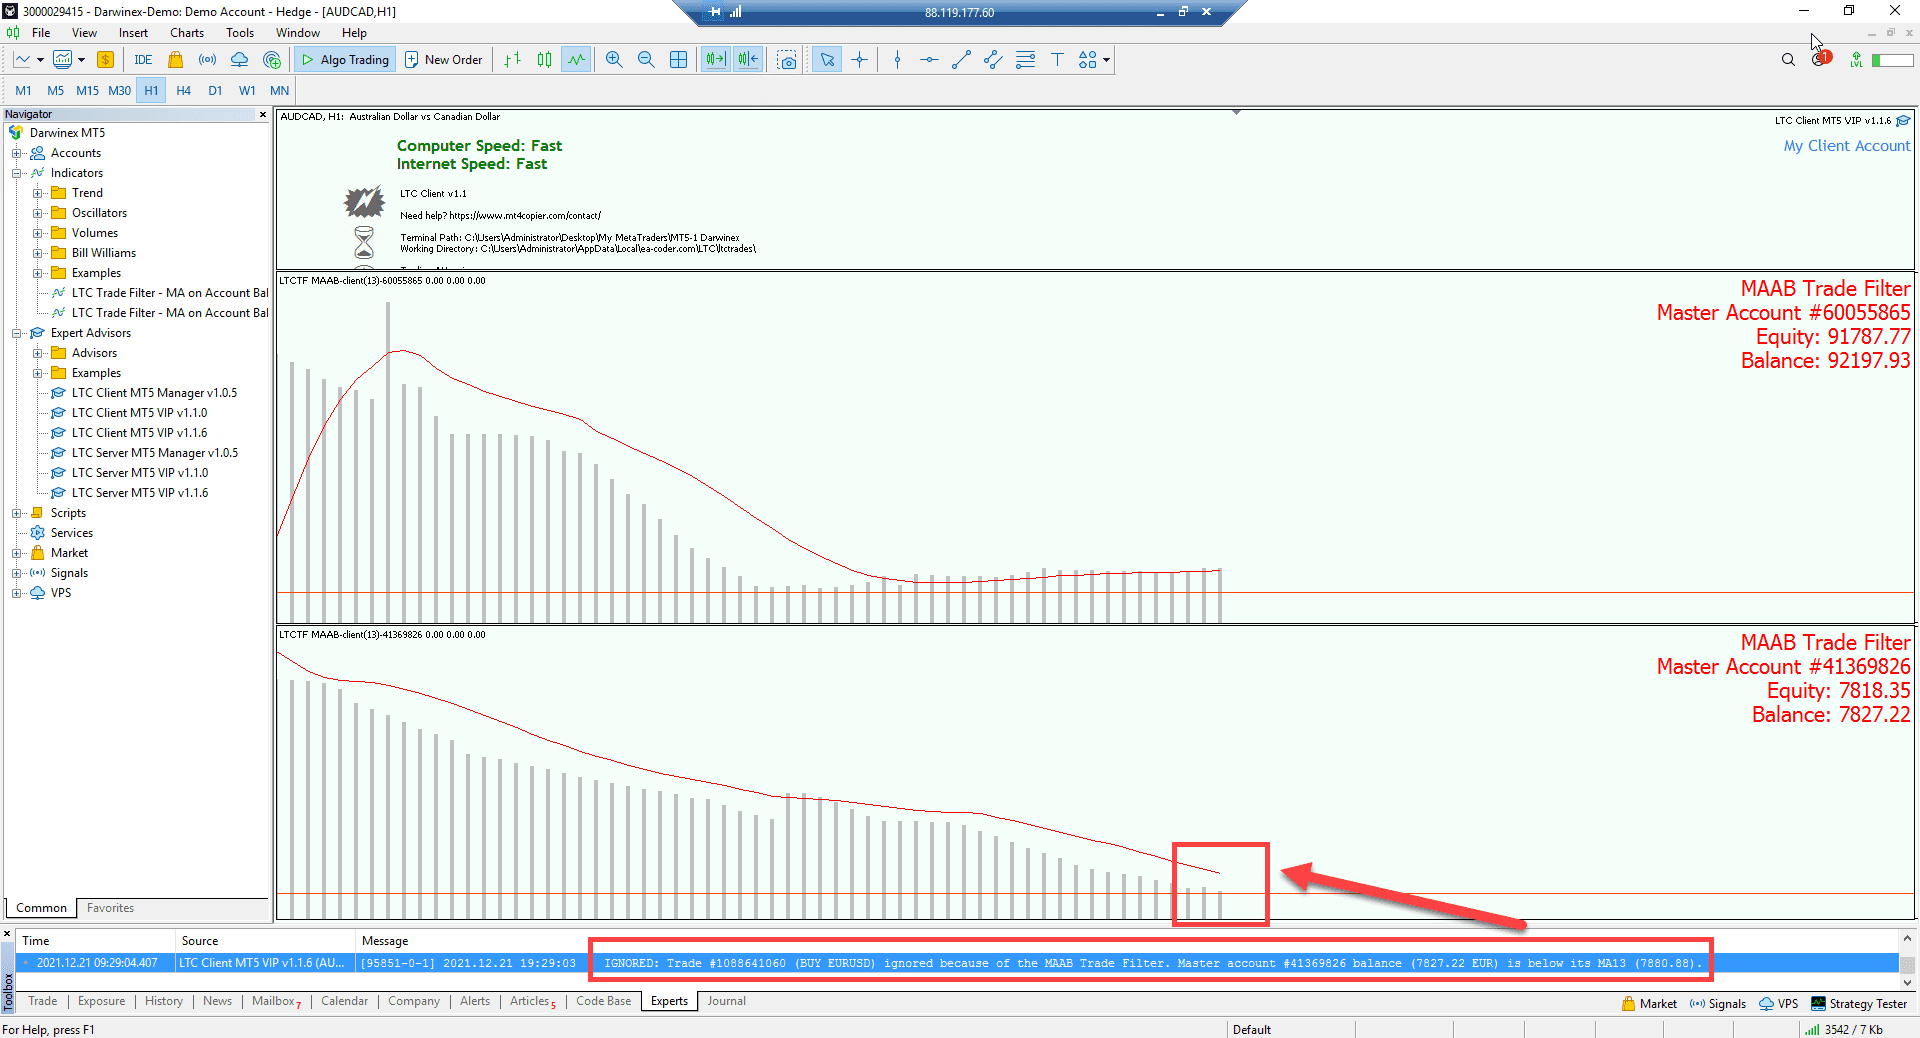Switch to H4 timeframe
The image size is (1920, 1038).
click(x=183, y=90)
